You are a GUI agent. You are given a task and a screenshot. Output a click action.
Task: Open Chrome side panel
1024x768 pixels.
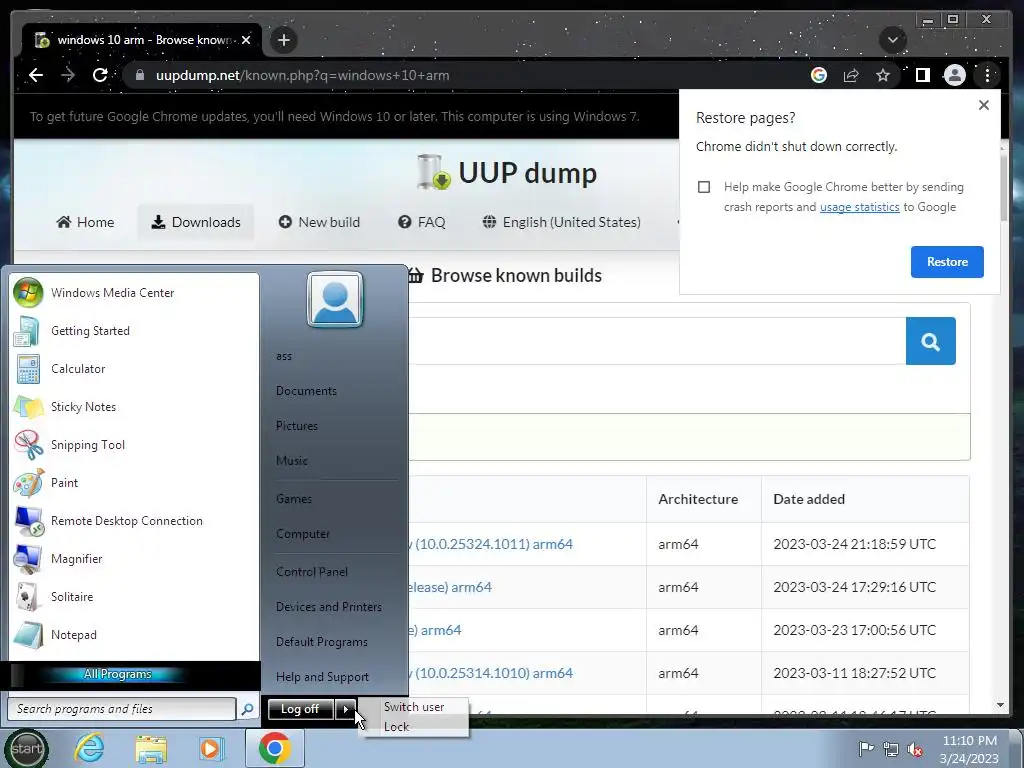coord(922,75)
